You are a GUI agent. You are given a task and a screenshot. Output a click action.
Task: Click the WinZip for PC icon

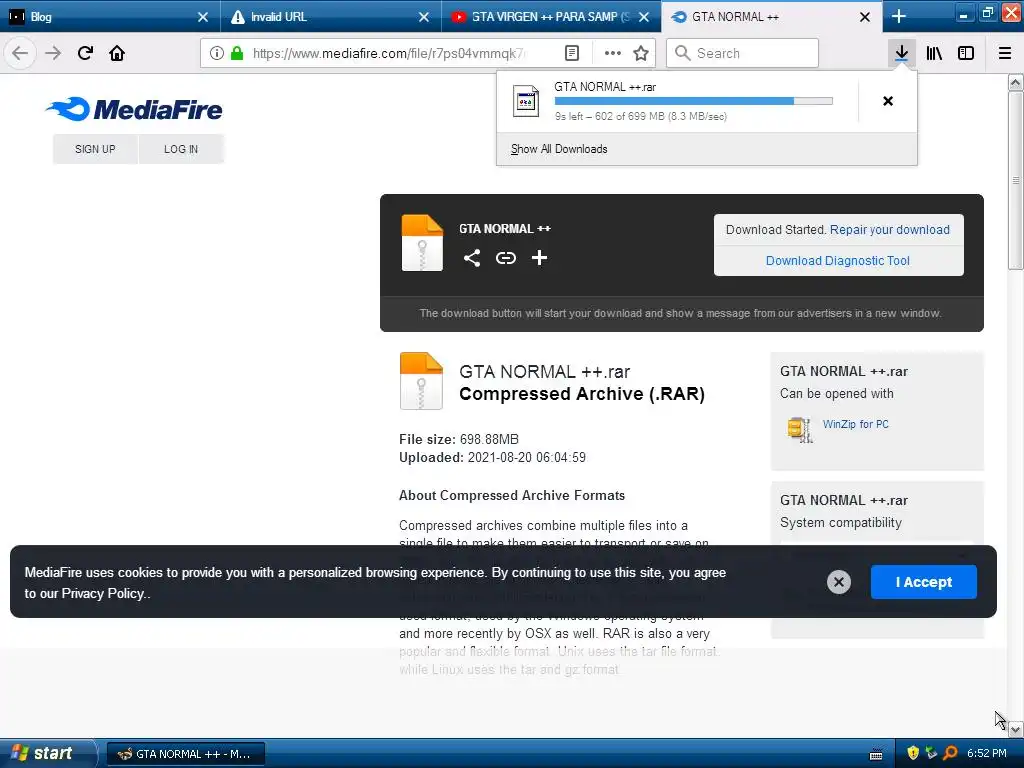[x=799, y=429]
